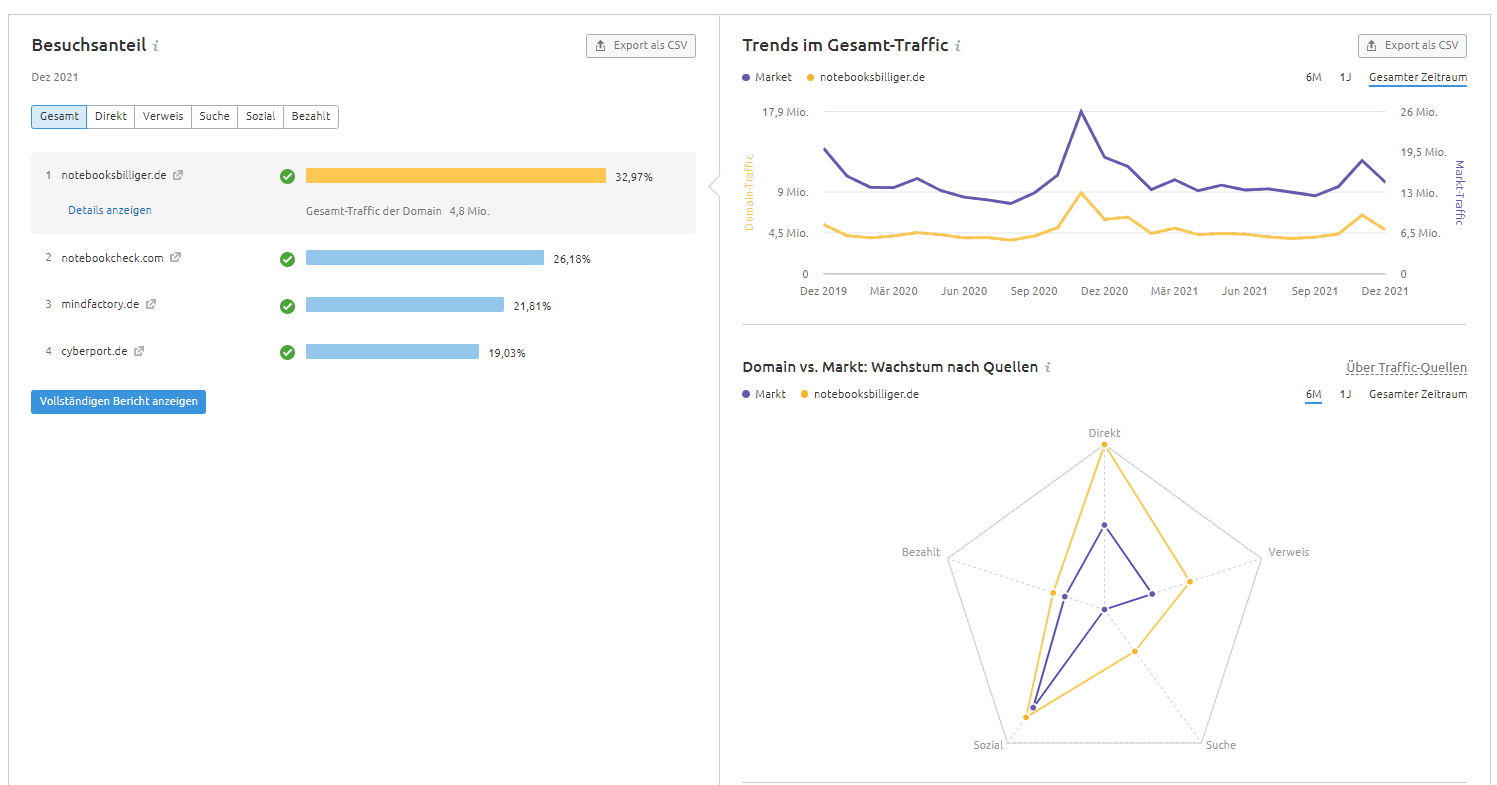Viewport: 1497px width, 785px height.
Task: Click the blue 21,81% share bar
Action: (405, 305)
